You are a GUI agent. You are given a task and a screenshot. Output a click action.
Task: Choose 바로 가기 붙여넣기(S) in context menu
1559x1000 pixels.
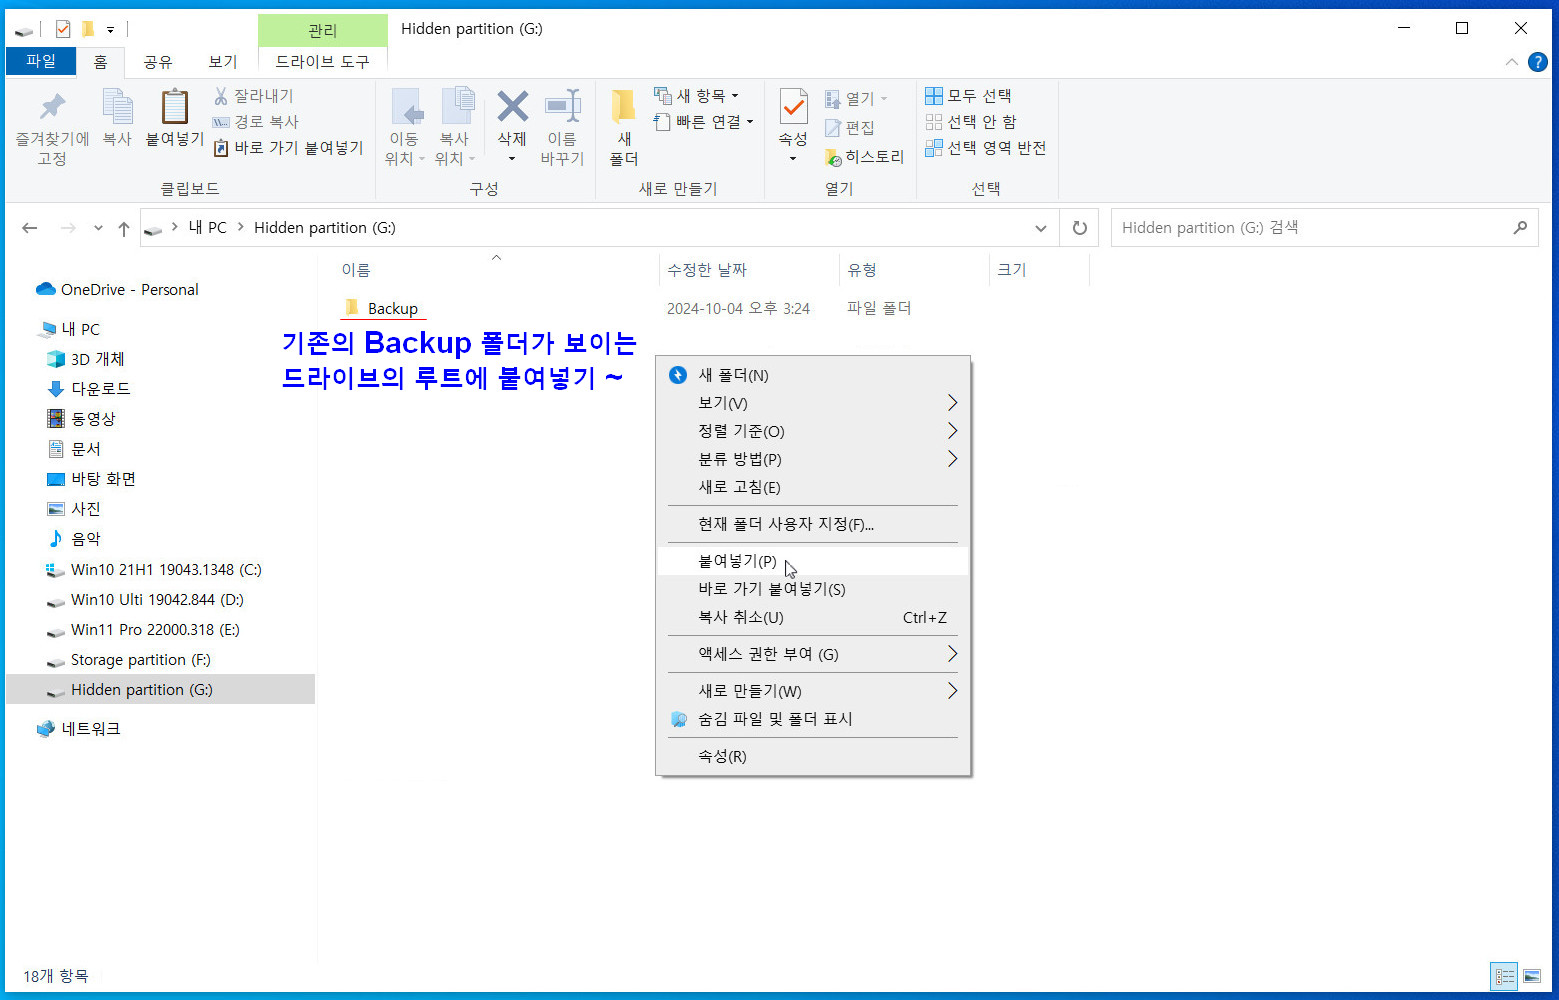pyautogui.click(x=813, y=589)
